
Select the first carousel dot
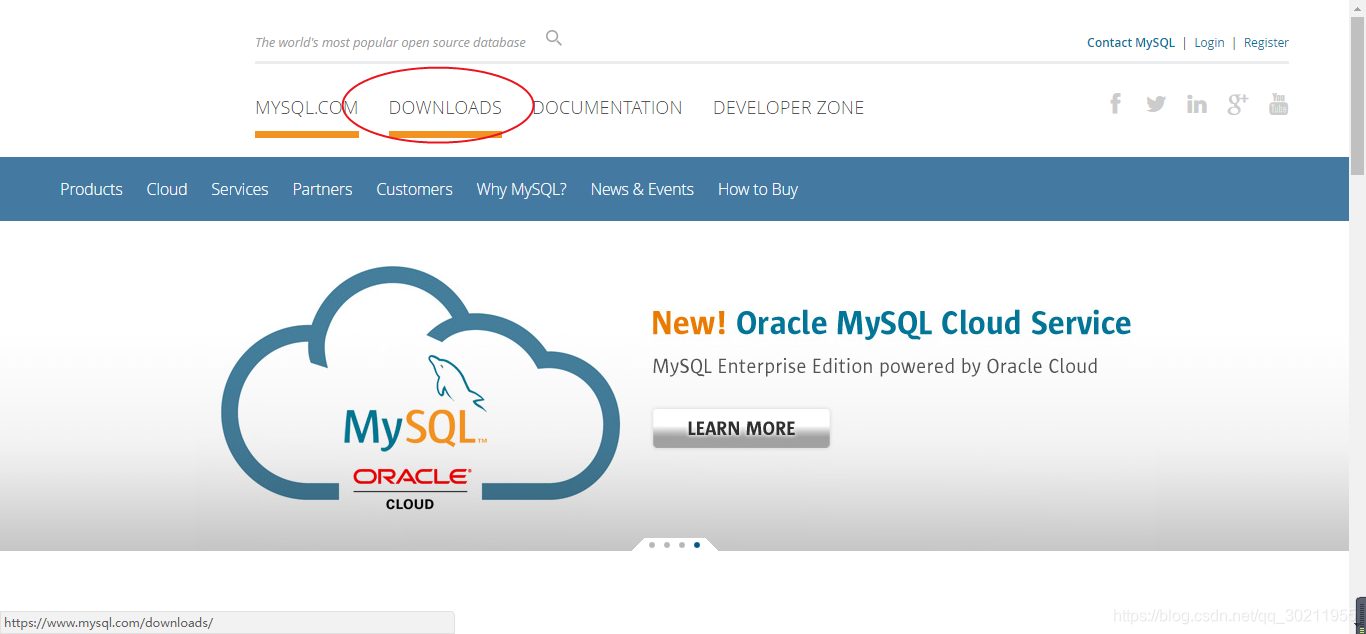click(x=652, y=545)
